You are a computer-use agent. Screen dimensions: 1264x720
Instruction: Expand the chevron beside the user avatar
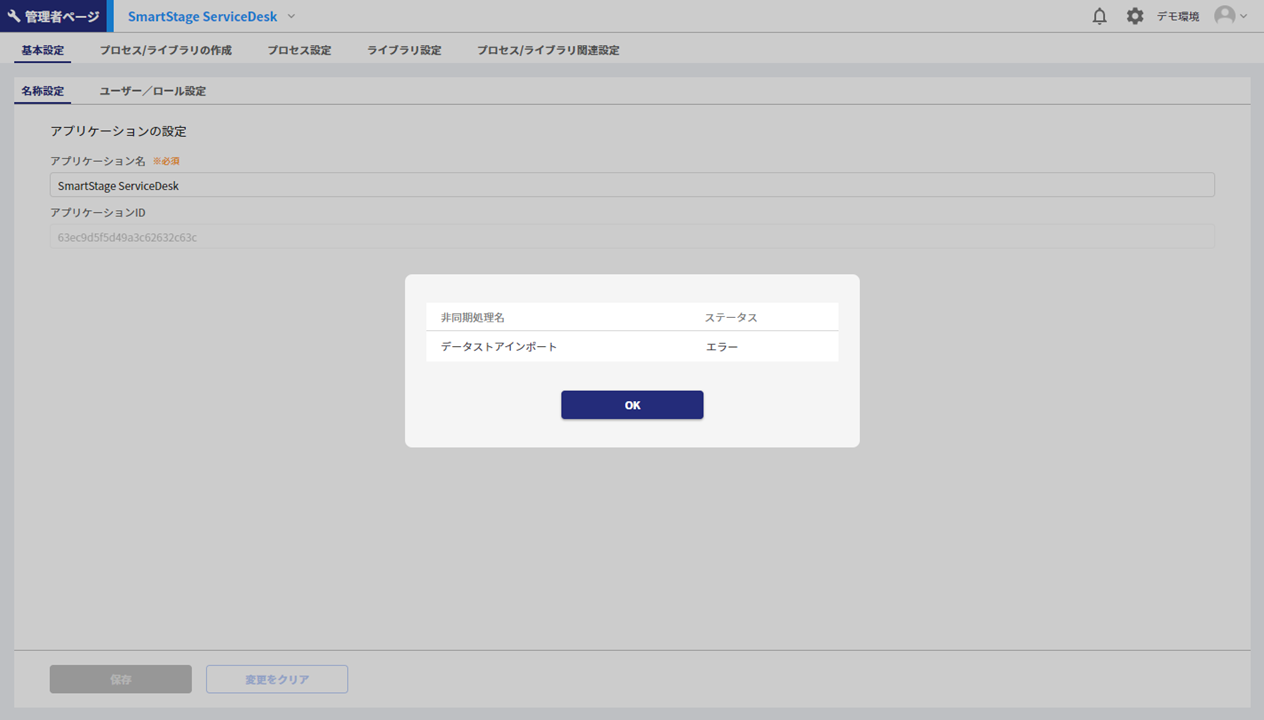pyautogui.click(x=1243, y=17)
